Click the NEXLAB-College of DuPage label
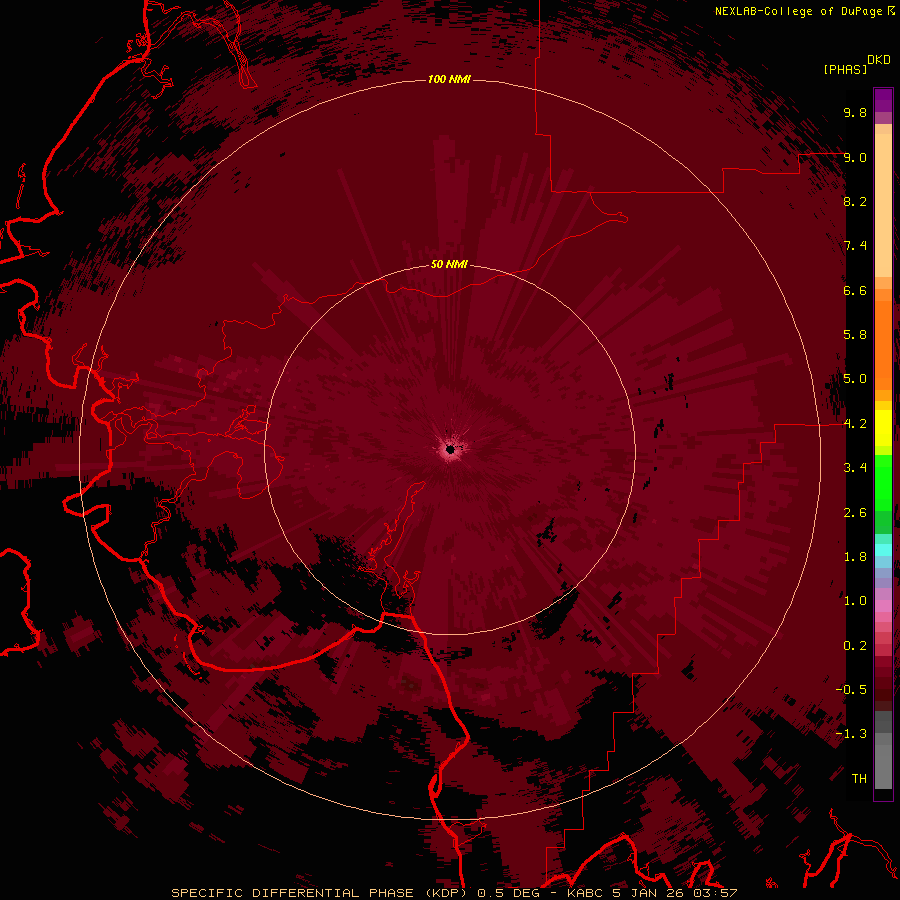Image resolution: width=900 pixels, height=900 pixels. pos(798,11)
